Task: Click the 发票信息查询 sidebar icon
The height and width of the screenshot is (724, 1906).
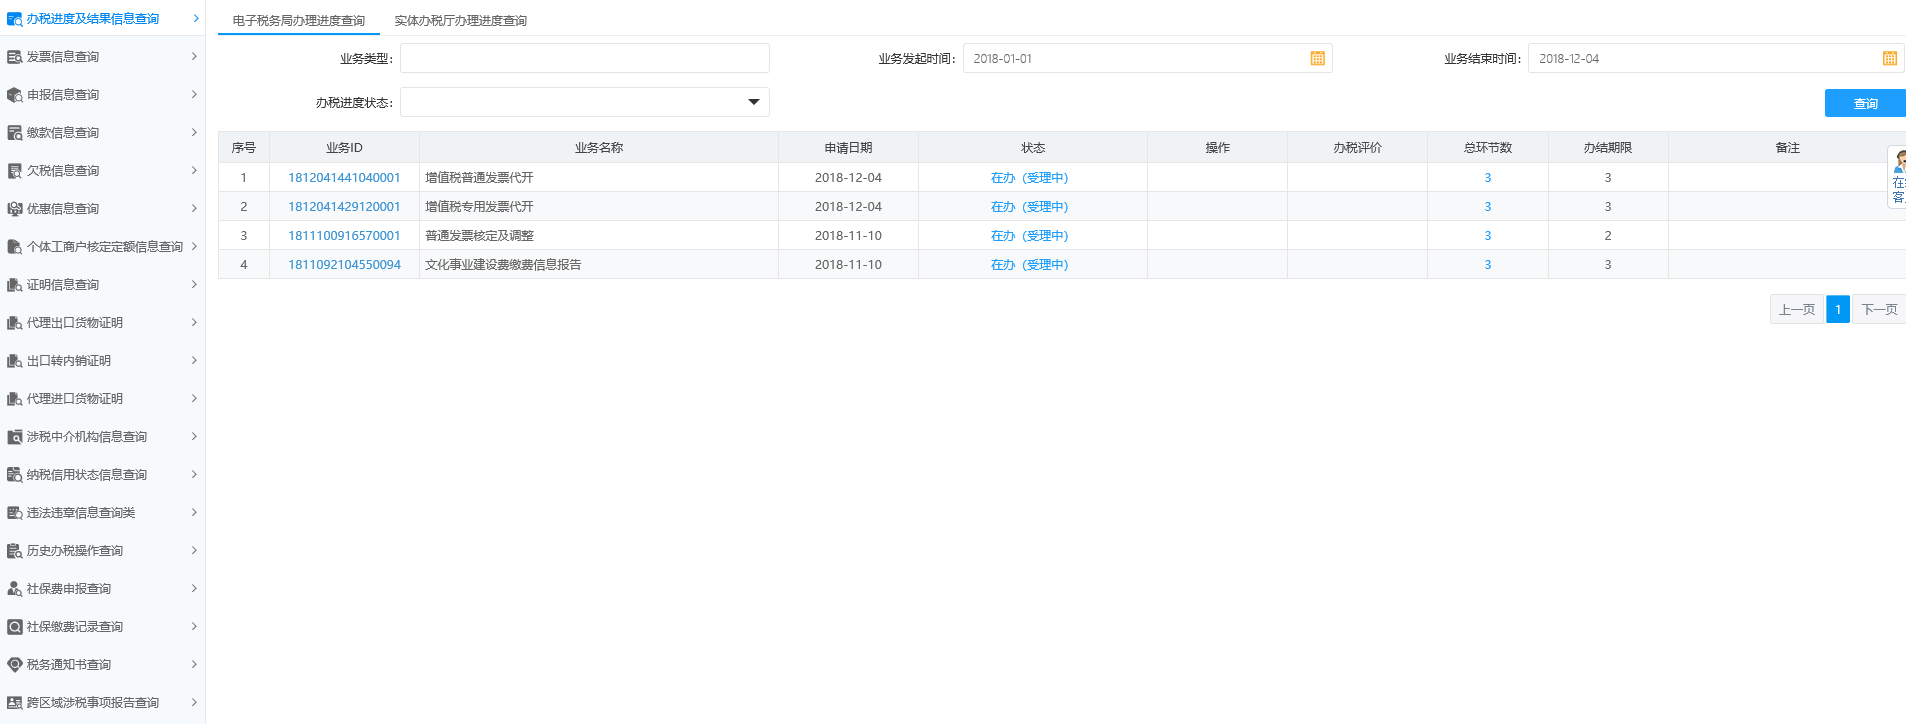Action: 14,57
